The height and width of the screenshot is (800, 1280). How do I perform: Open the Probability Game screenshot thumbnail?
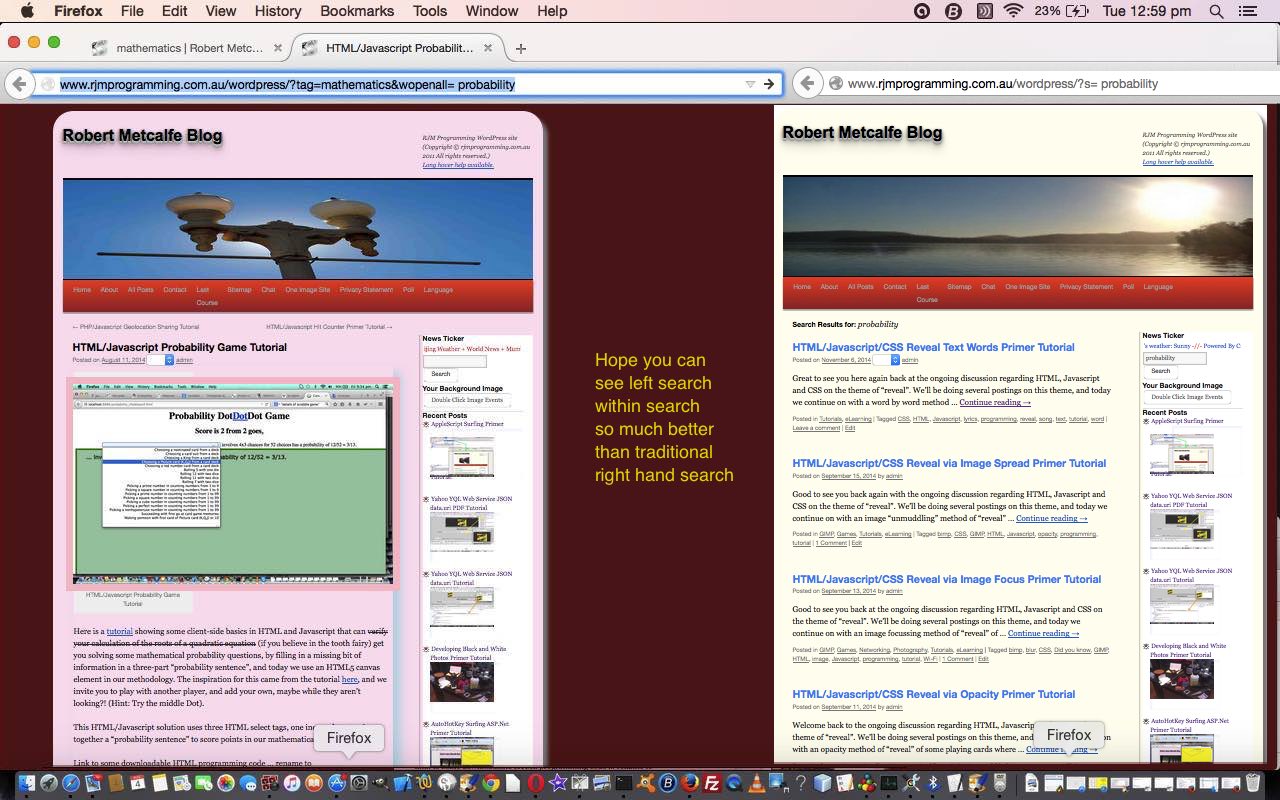click(x=232, y=482)
